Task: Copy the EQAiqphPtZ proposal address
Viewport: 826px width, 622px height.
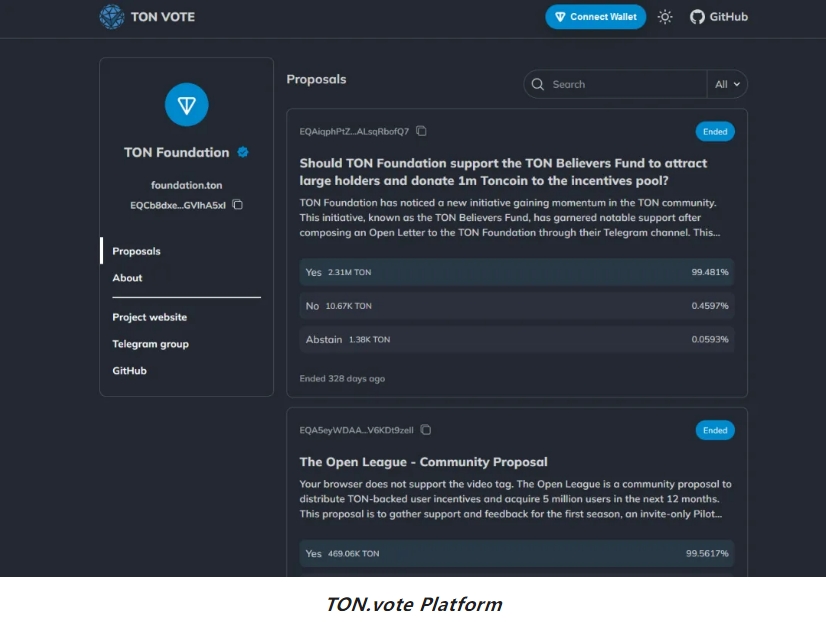Action: tap(421, 131)
